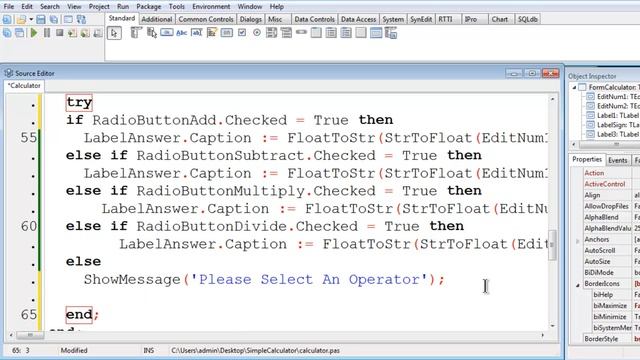Open the Events tab in Object Inspector
The image size is (640, 360).
point(618,160)
